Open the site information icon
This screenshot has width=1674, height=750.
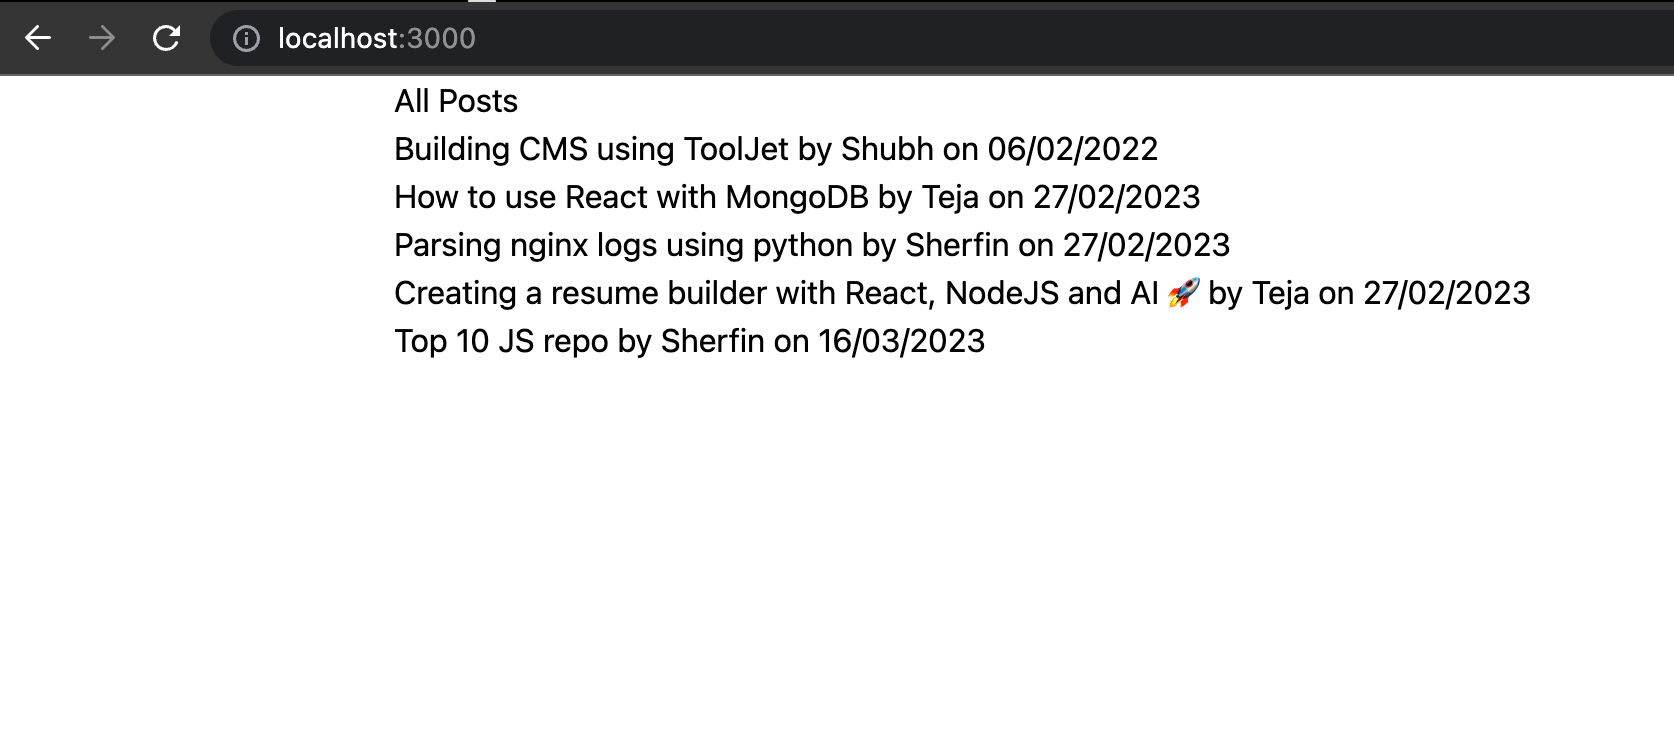(x=246, y=38)
